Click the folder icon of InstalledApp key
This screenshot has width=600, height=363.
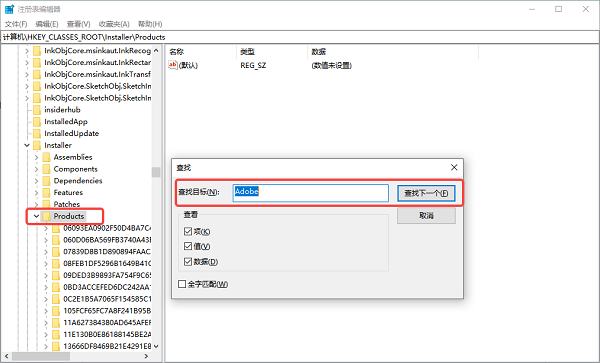[x=37, y=122]
